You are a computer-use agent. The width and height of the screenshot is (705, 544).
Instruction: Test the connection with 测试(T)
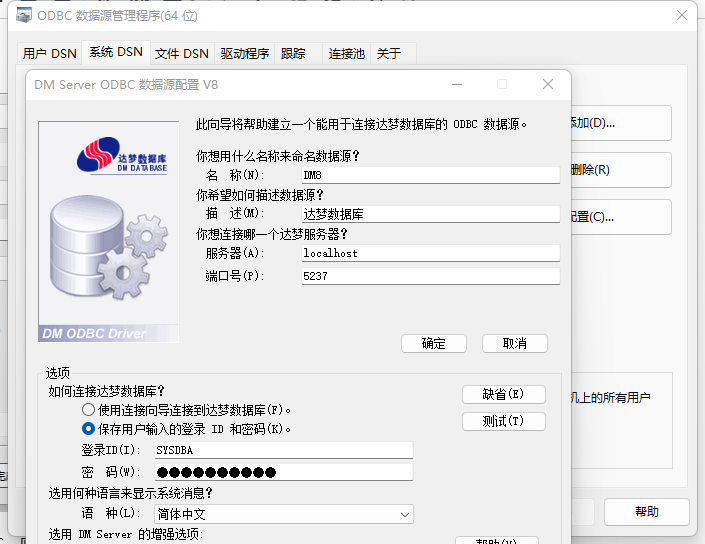504,421
